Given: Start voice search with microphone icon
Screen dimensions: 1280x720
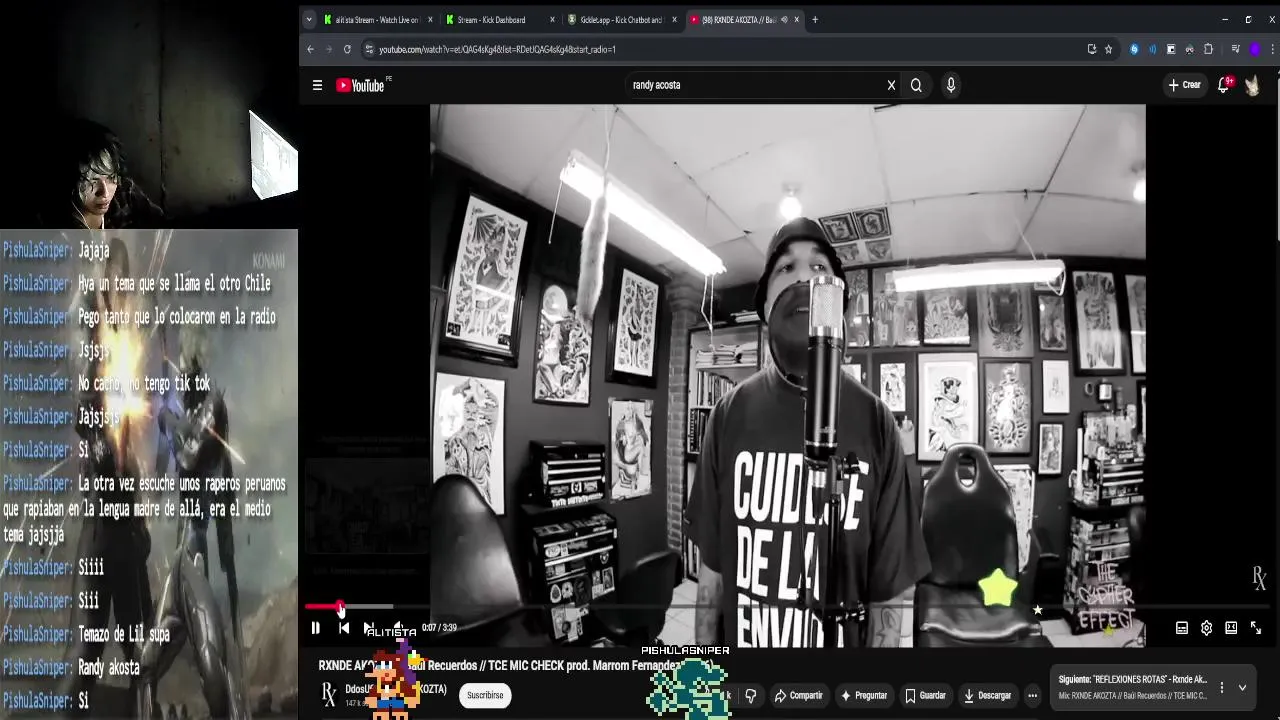Looking at the screenshot, I should click(x=951, y=85).
